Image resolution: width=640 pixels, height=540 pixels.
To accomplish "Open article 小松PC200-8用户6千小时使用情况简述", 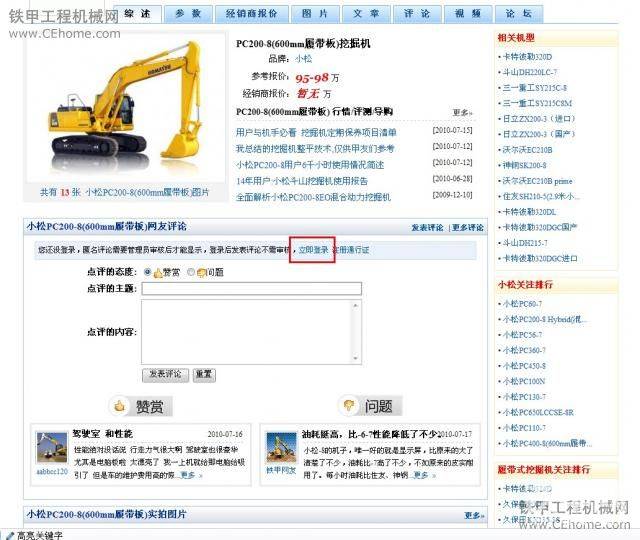I will pos(310,165).
